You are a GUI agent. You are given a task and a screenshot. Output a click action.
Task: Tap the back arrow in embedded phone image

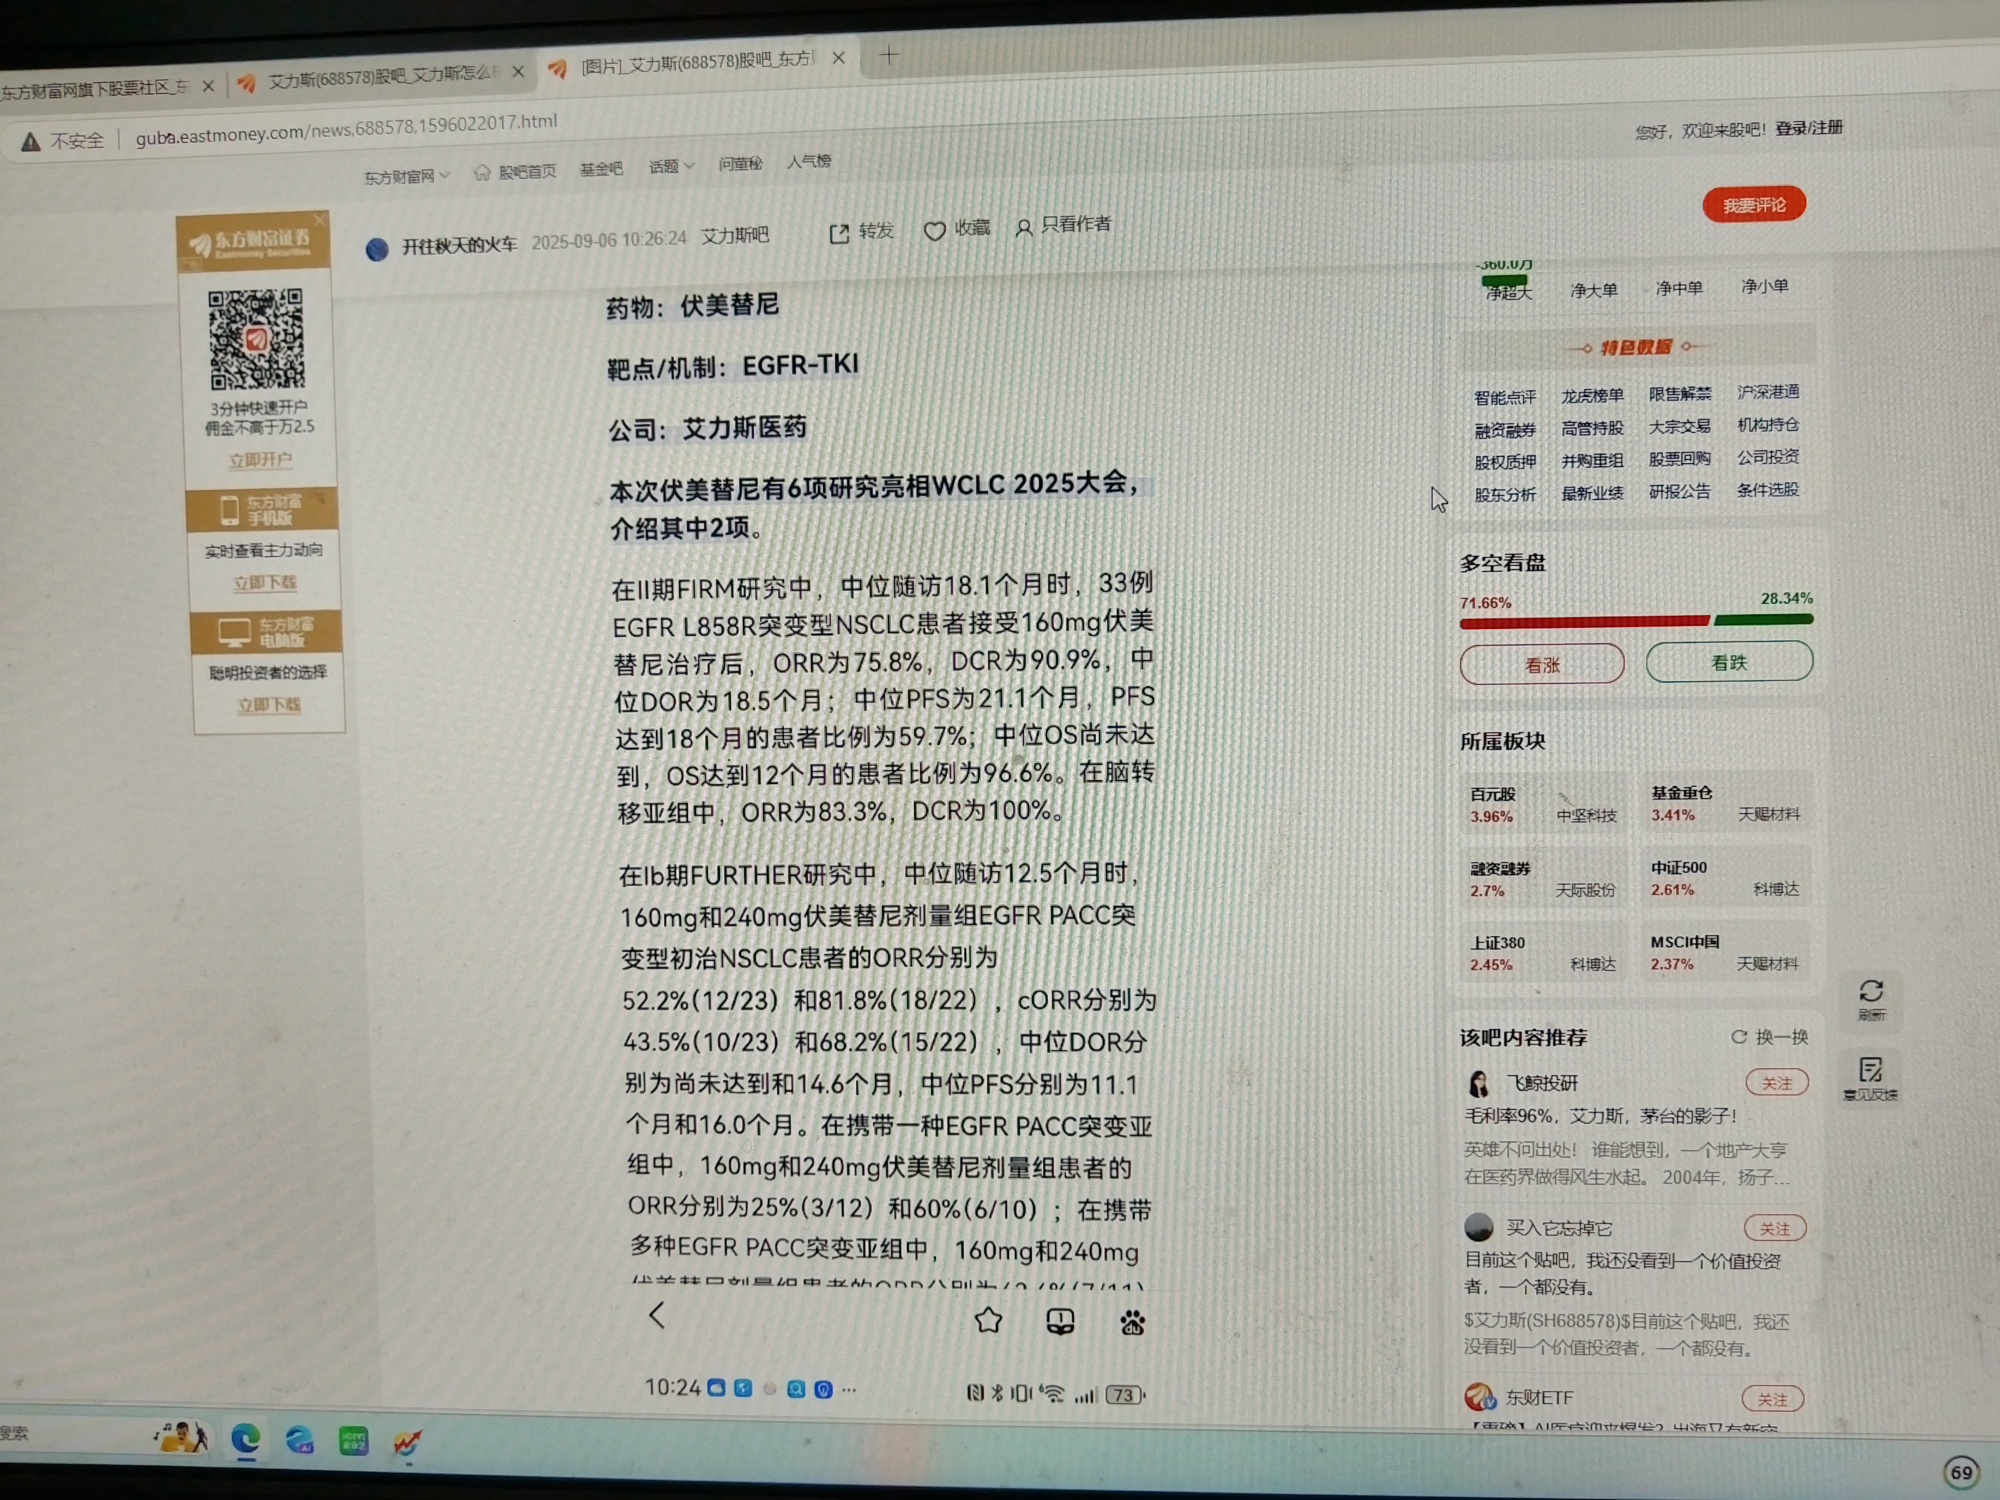pyautogui.click(x=657, y=1315)
